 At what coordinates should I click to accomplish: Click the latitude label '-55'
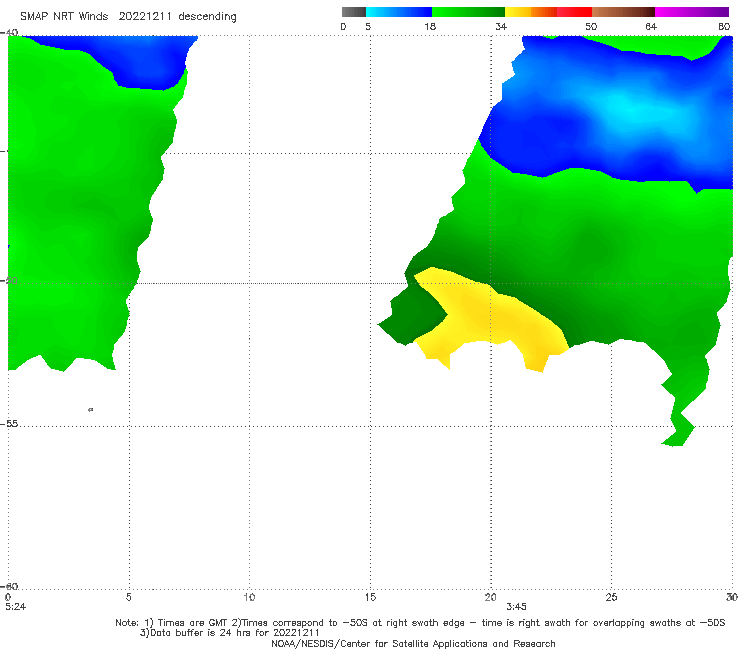coord(9,423)
